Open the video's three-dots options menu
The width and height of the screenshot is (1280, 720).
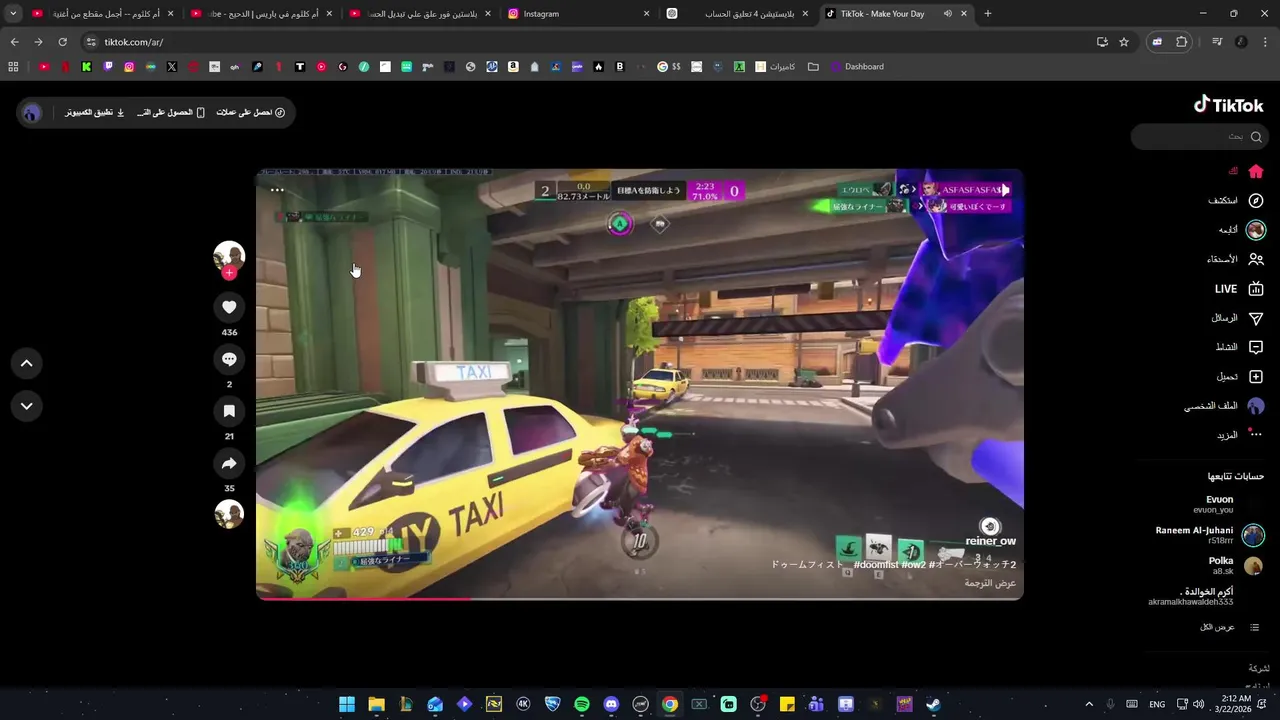[277, 189]
